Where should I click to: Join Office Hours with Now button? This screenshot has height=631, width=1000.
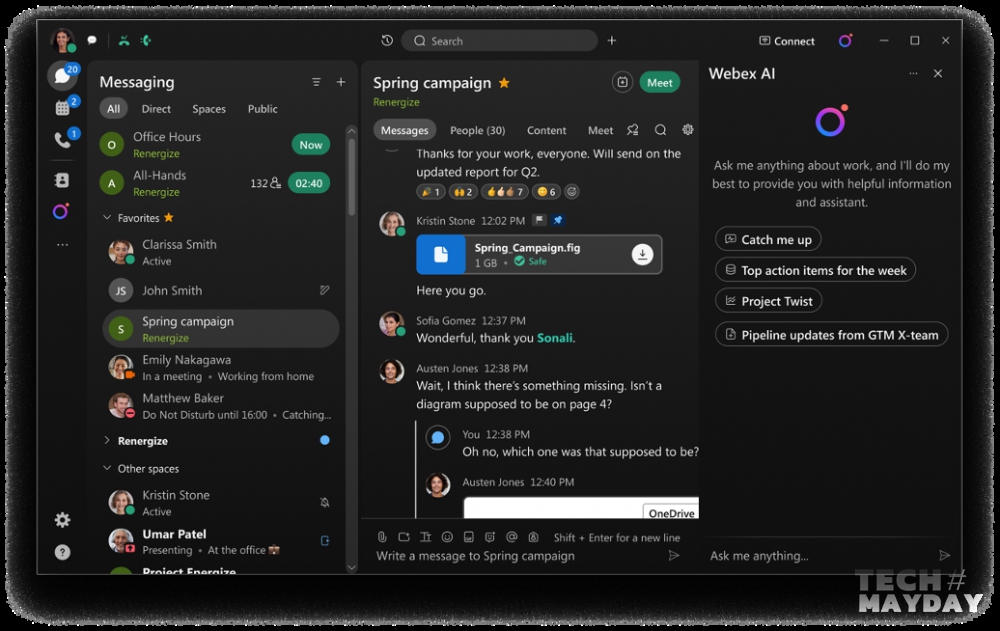click(311, 145)
